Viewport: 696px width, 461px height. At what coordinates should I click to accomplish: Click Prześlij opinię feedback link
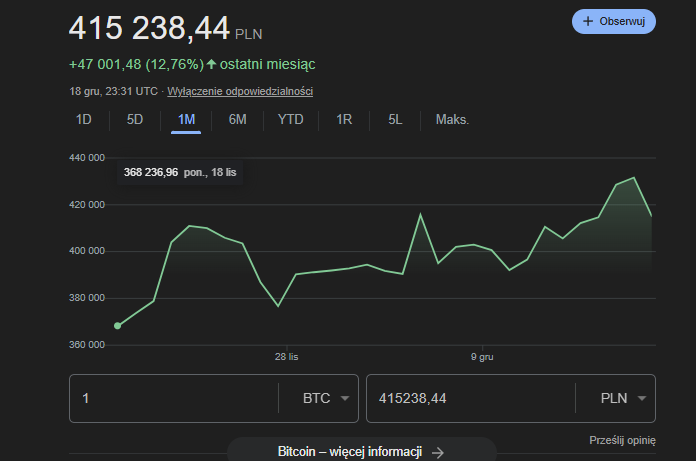(x=622, y=440)
